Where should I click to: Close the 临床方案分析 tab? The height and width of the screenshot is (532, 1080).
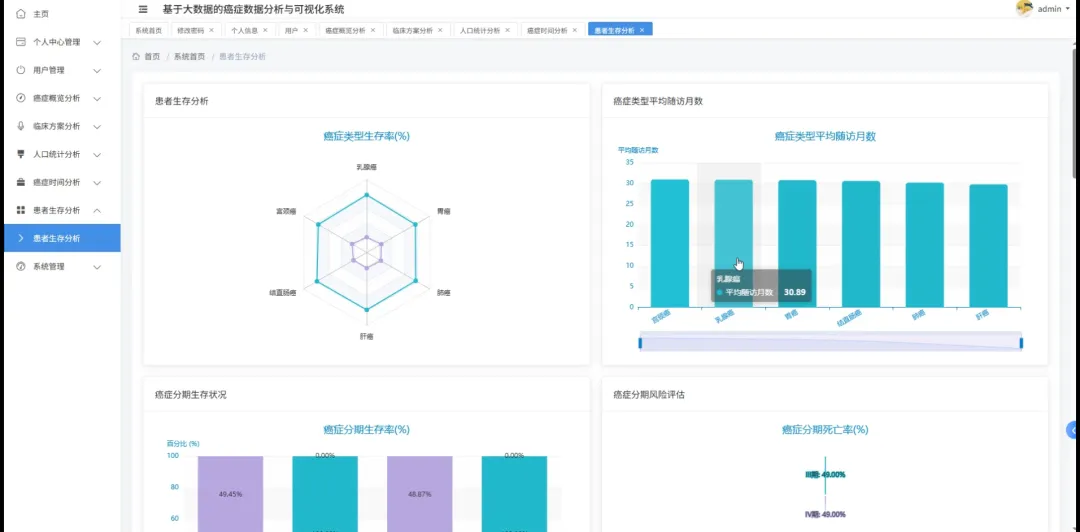pos(440,30)
